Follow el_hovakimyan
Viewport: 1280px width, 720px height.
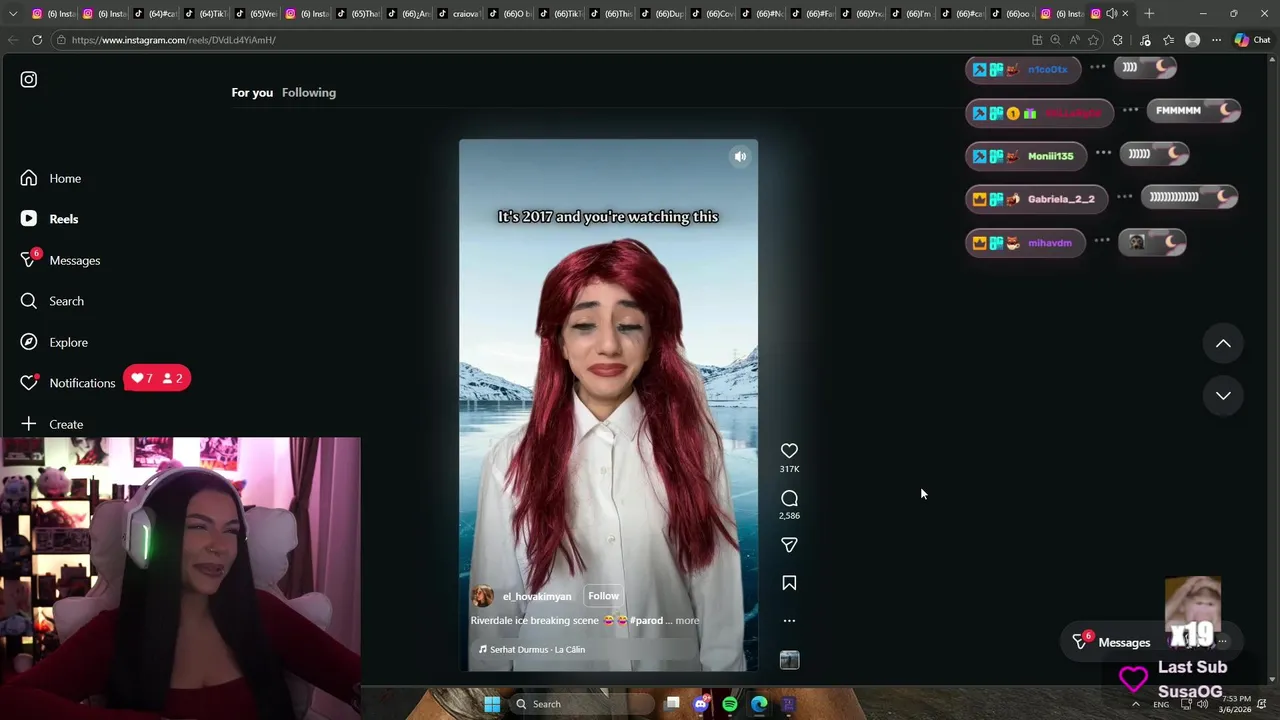pyautogui.click(x=603, y=596)
